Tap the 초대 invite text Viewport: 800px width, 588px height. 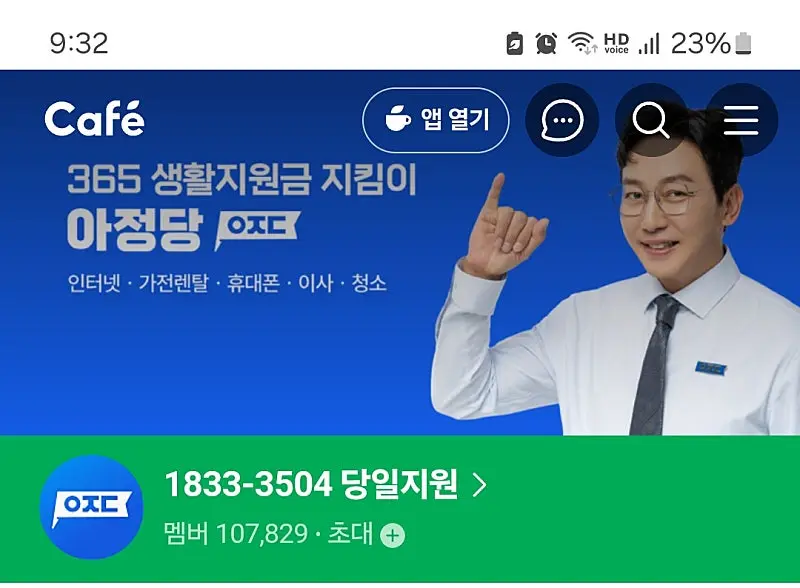(x=350, y=533)
